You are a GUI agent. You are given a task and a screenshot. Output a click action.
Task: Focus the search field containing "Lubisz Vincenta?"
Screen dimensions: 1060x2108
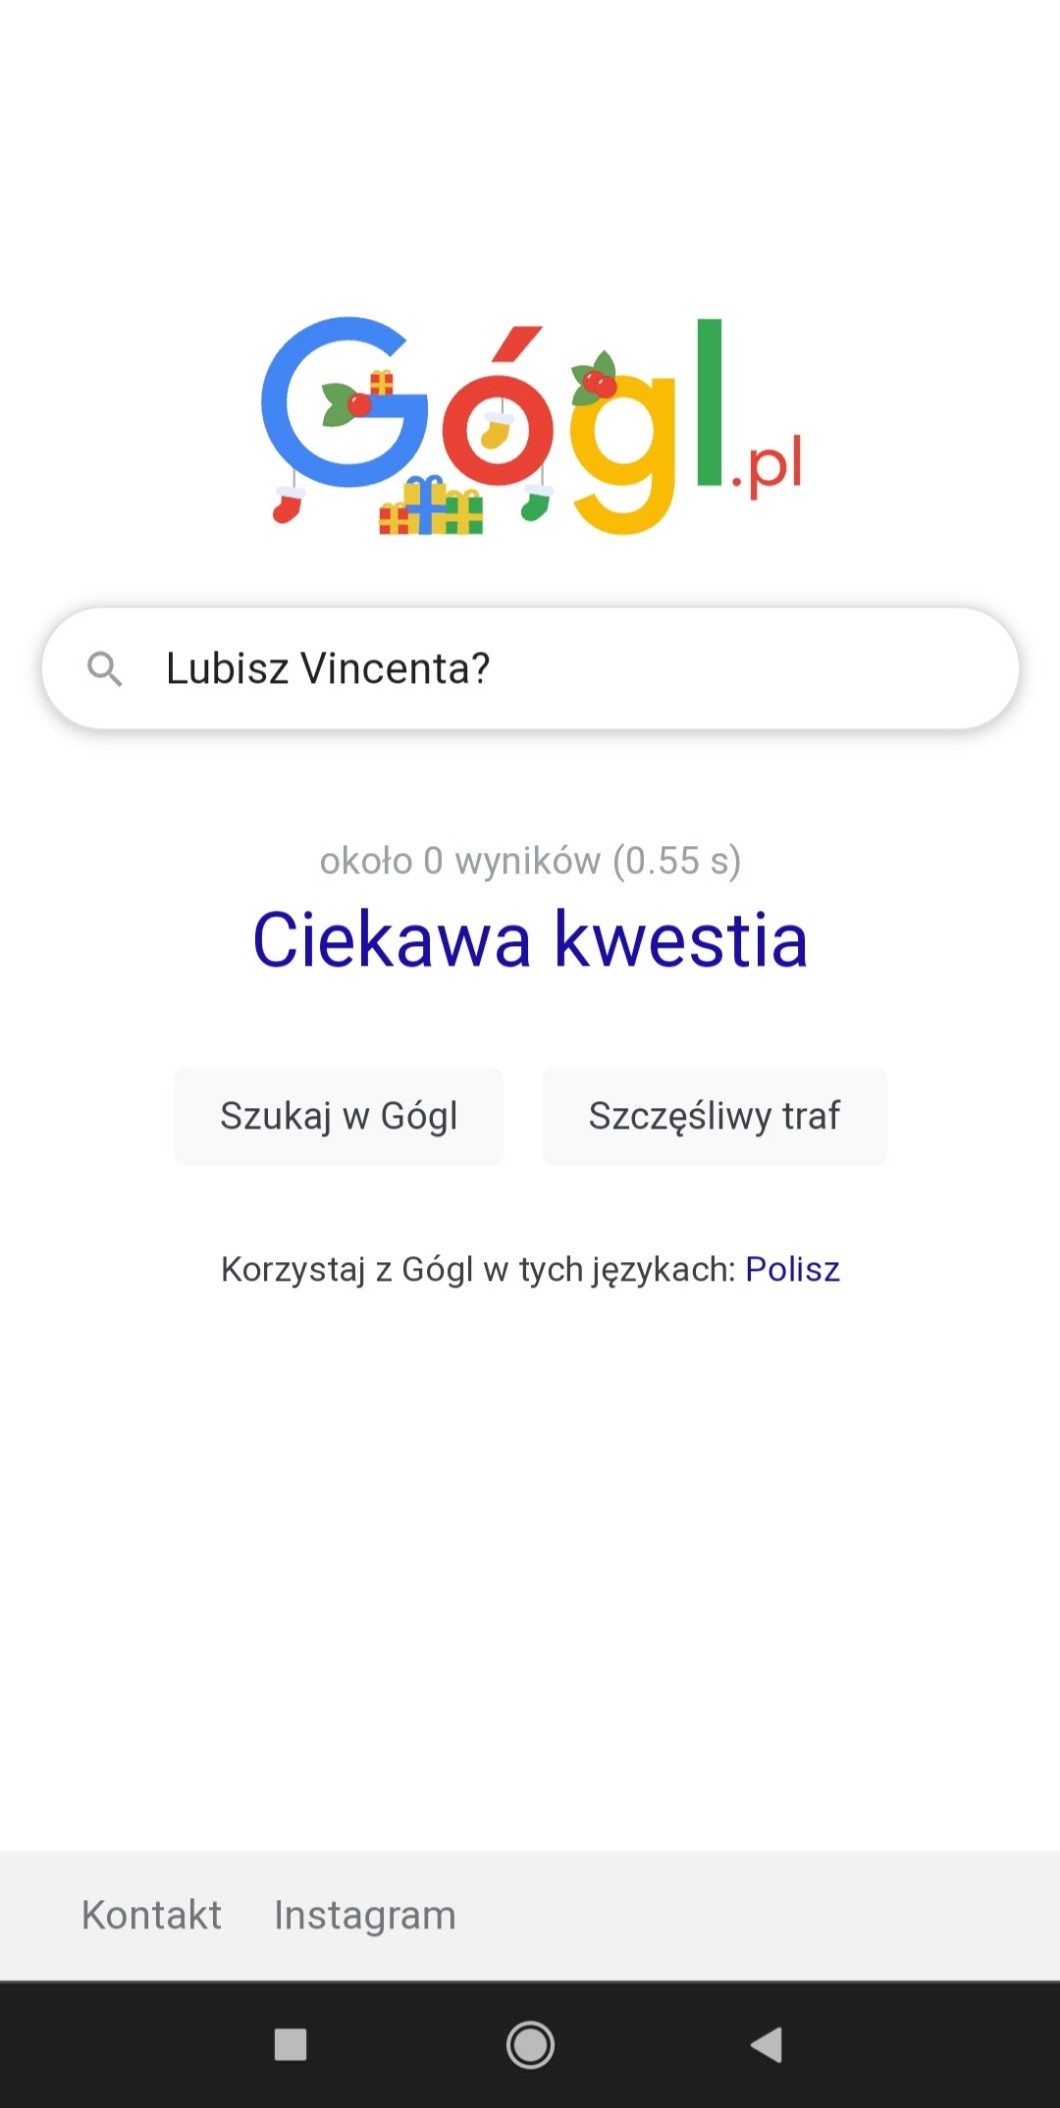pos(560,668)
